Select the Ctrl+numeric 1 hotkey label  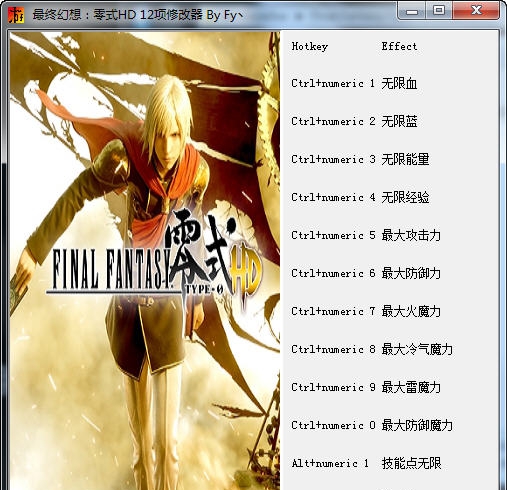(333, 83)
